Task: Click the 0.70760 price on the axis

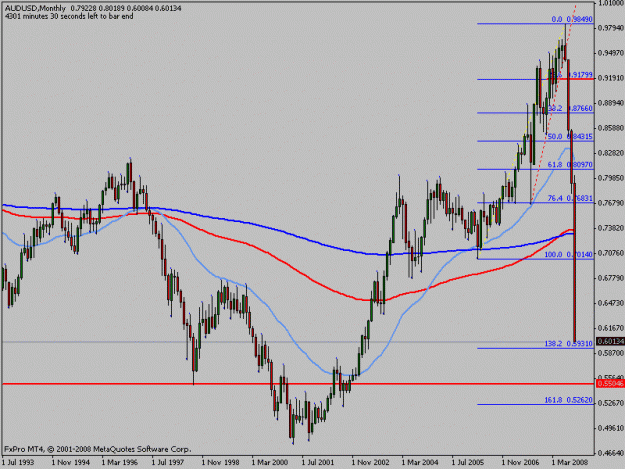Action: [611, 253]
